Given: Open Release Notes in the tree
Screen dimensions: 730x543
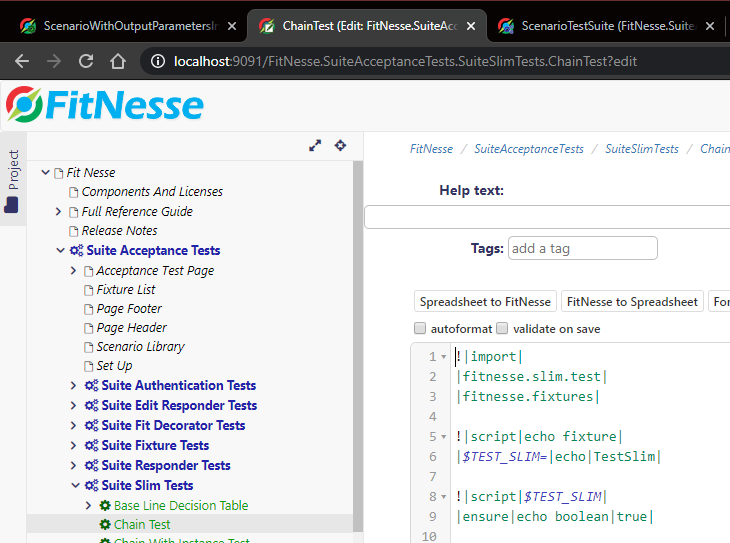Looking at the screenshot, I should (x=120, y=231).
